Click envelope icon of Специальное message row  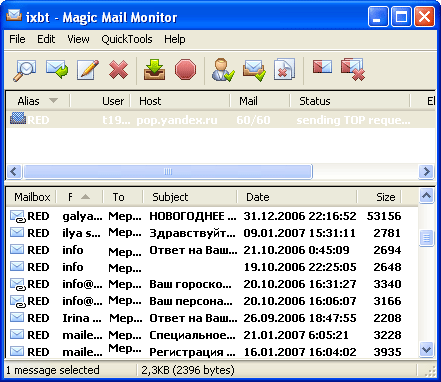click(17, 334)
